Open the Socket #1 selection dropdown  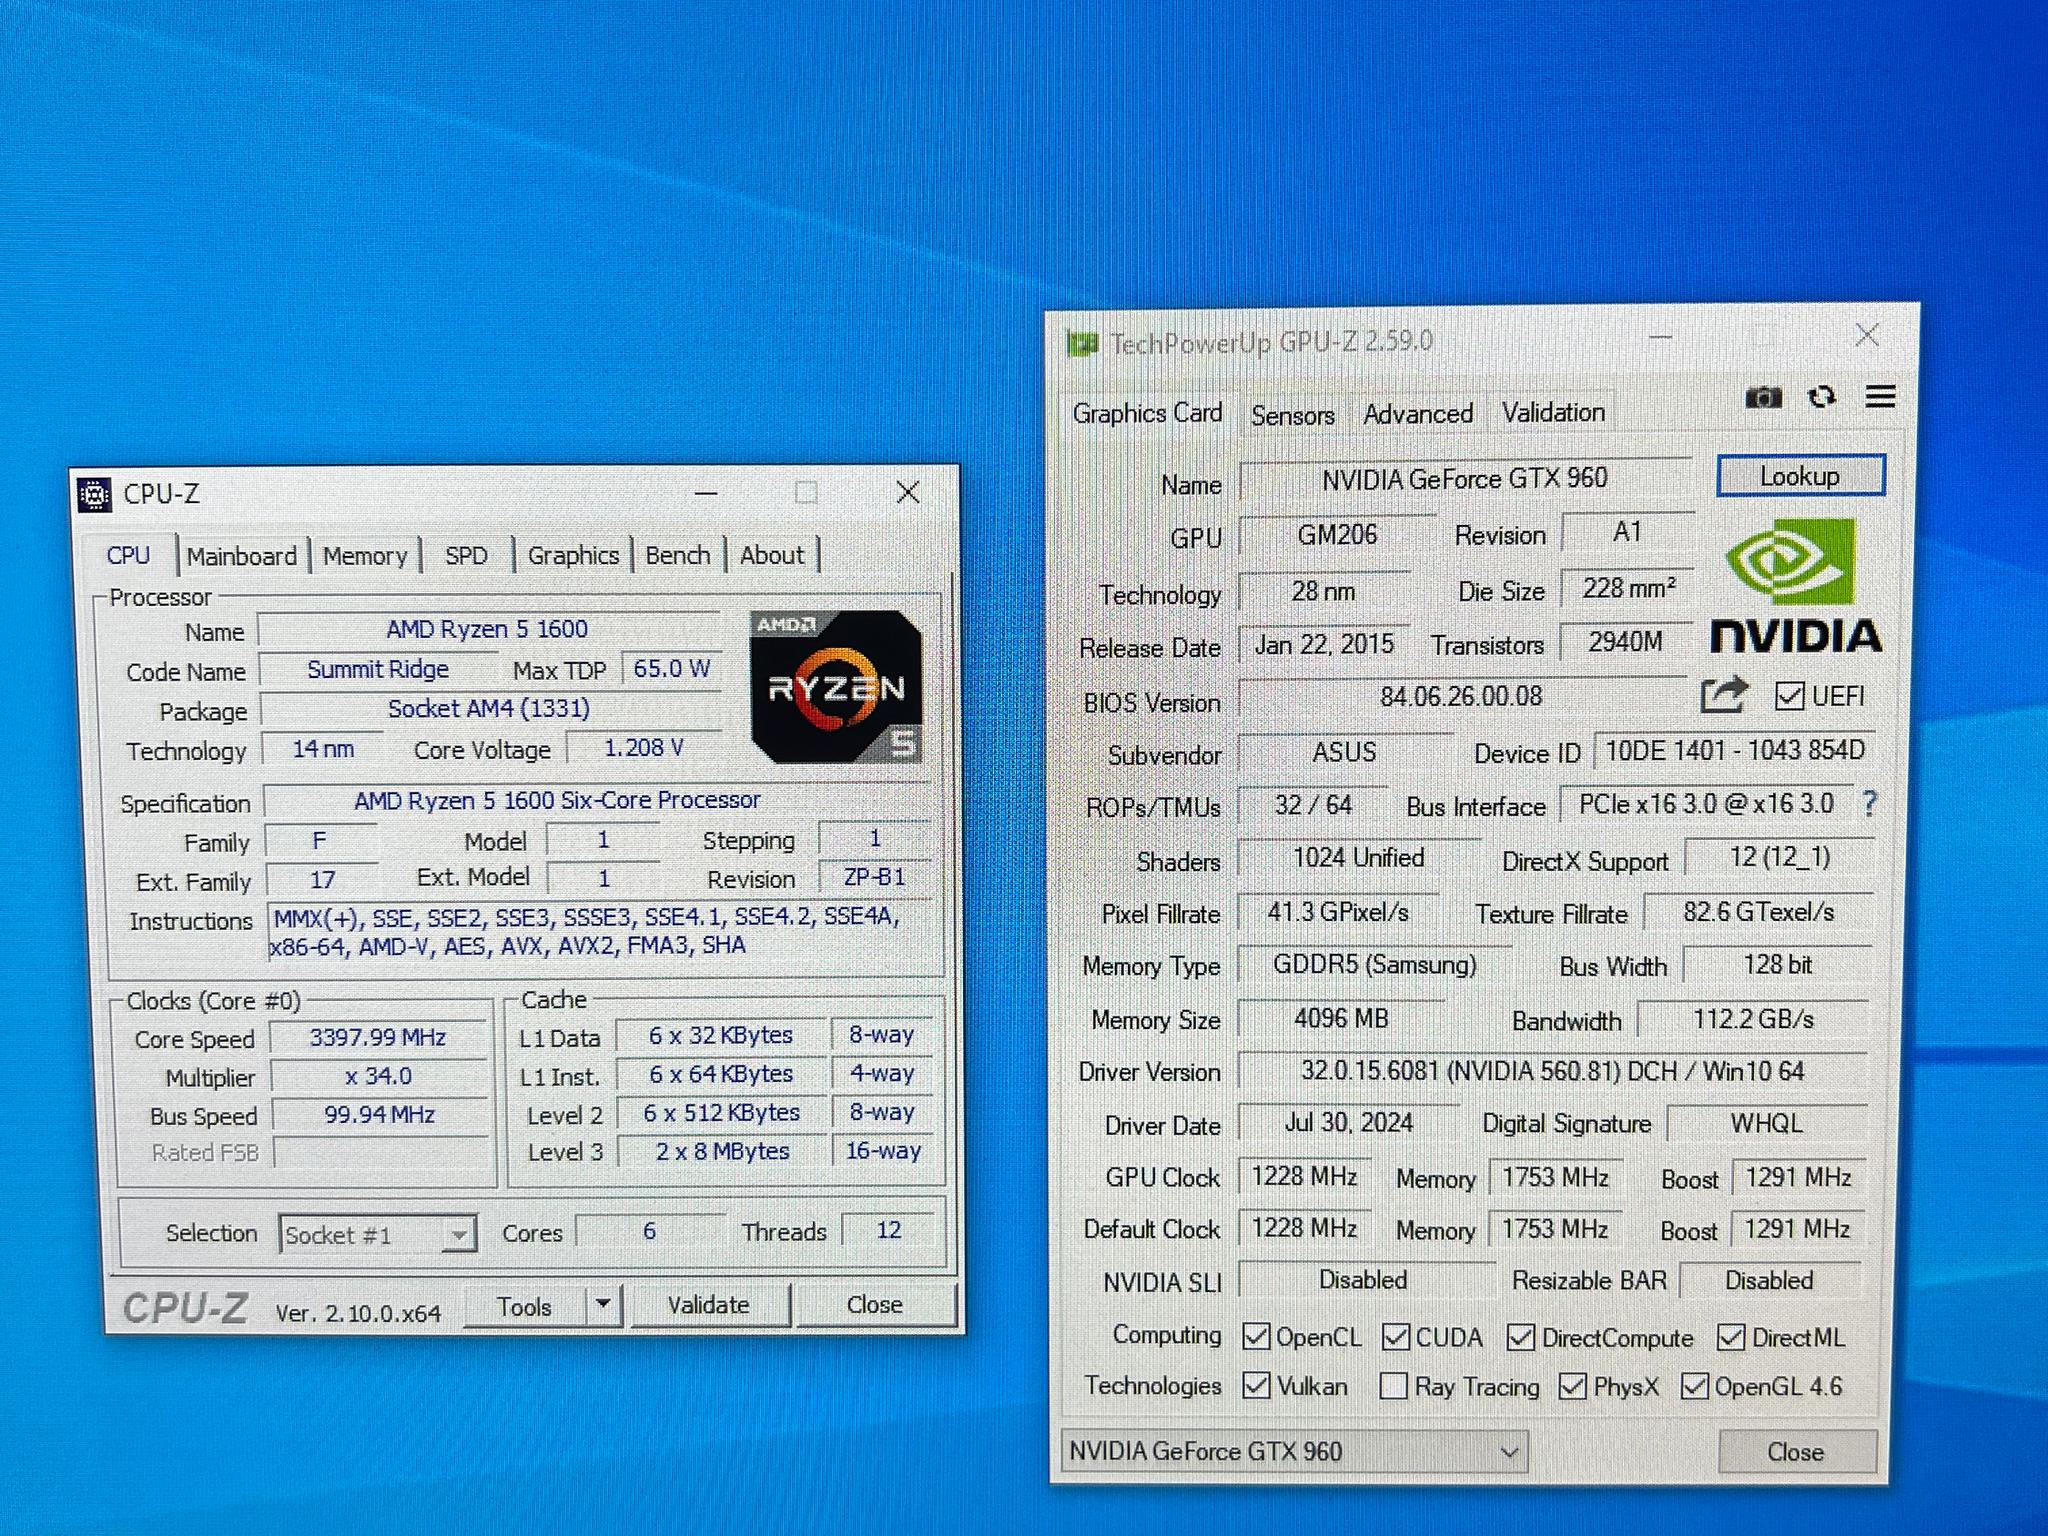coord(458,1234)
